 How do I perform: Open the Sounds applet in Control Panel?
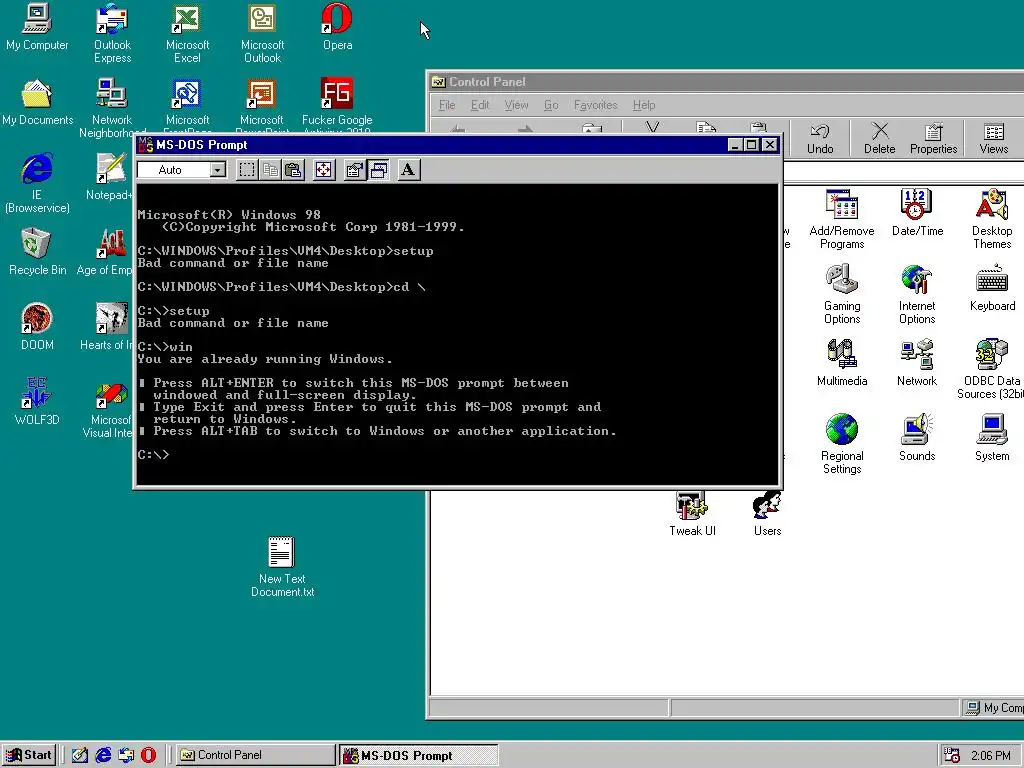click(x=917, y=438)
